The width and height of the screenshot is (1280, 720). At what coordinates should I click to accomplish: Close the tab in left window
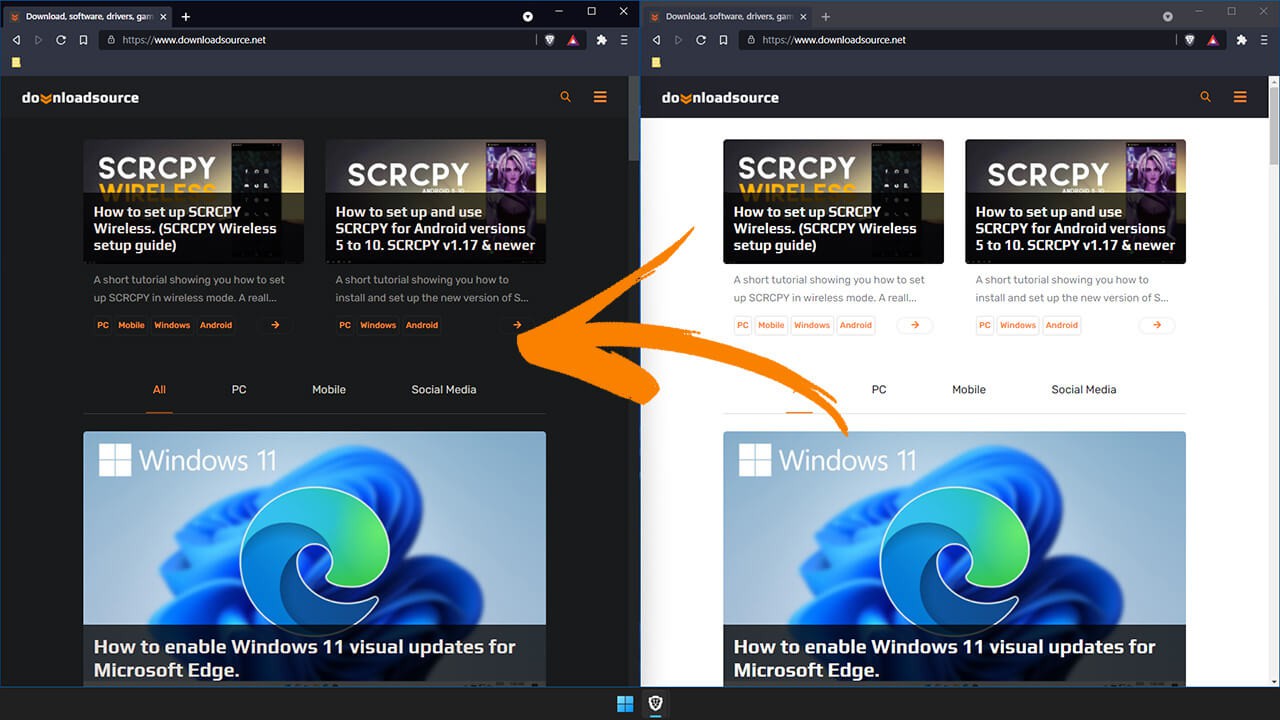(162, 16)
